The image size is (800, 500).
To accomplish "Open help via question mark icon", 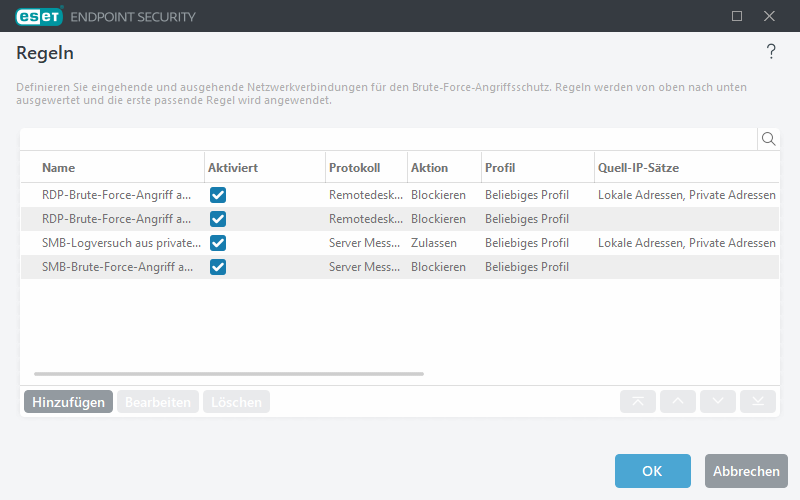I will (771, 53).
